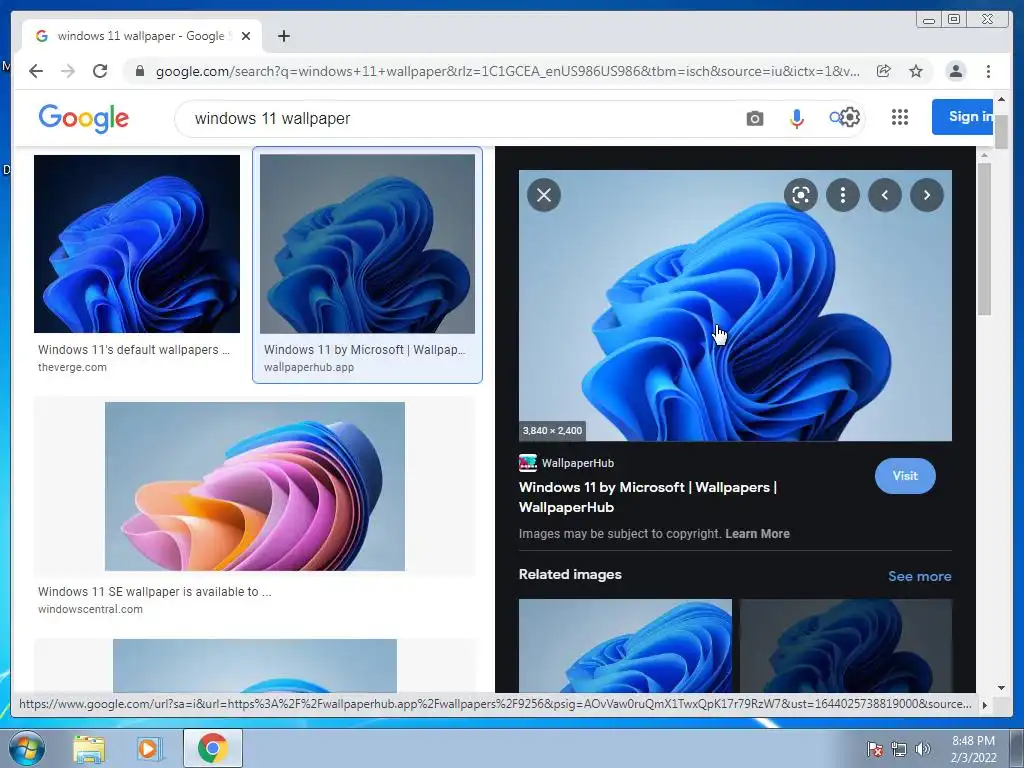Click See more related images
Image resolution: width=1024 pixels, height=768 pixels.
tap(919, 576)
